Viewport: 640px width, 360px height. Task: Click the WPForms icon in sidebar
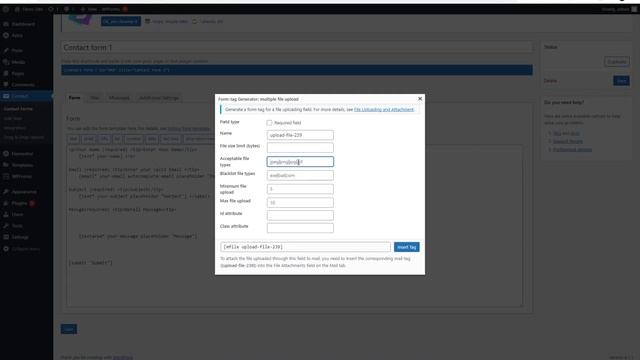6,176
